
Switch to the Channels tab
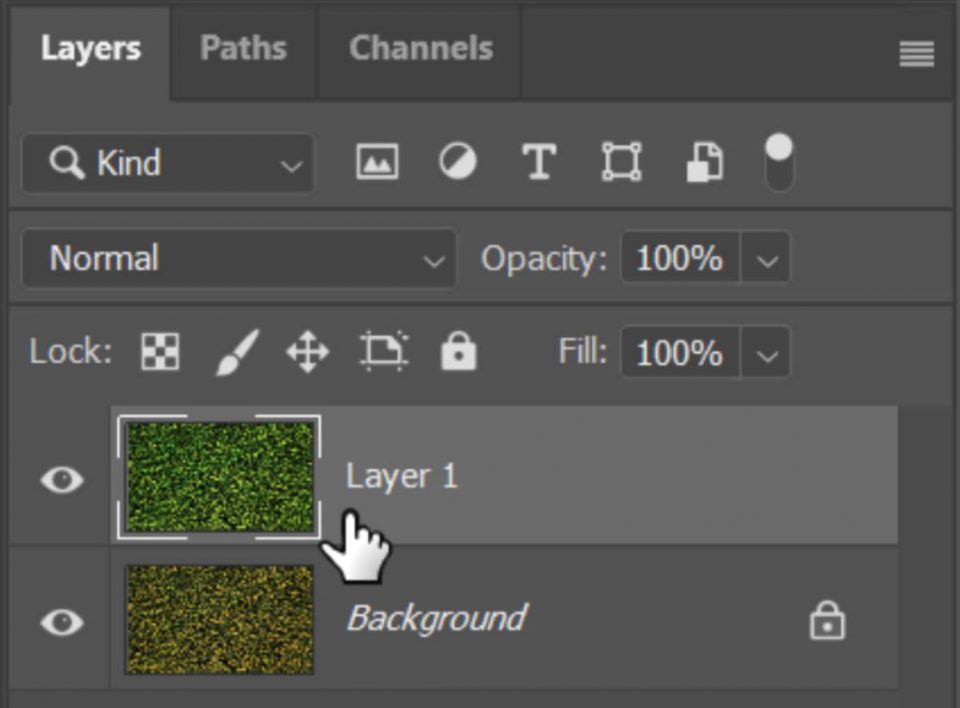pyautogui.click(x=420, y=48)
